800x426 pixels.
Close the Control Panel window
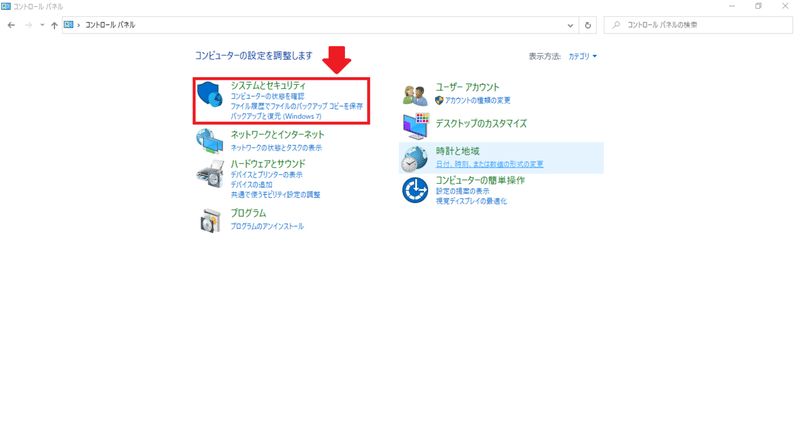click(x=785, y=6)
